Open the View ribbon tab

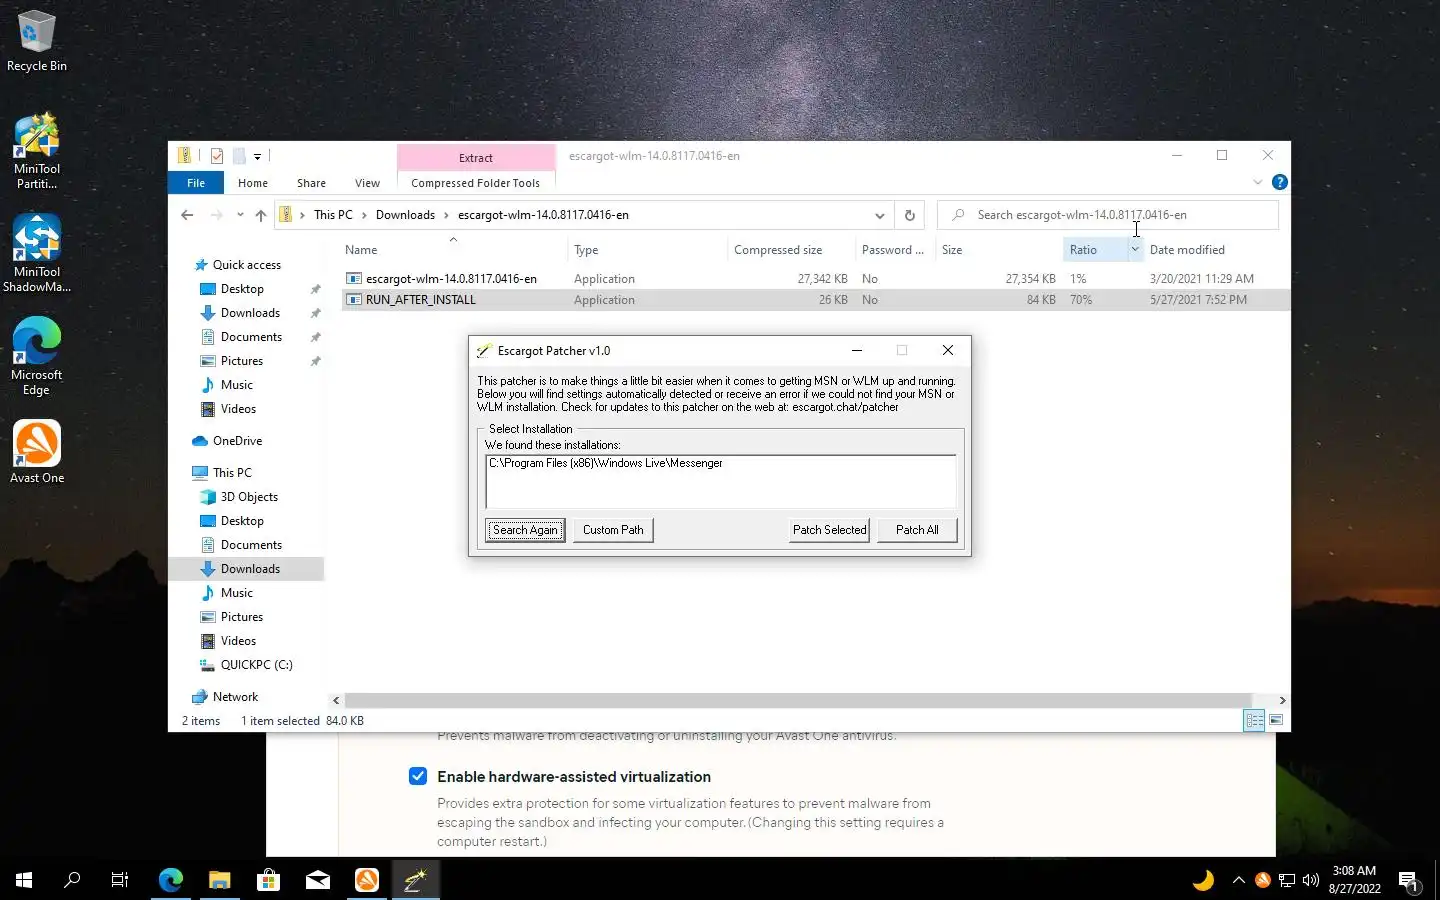(367, 183)
